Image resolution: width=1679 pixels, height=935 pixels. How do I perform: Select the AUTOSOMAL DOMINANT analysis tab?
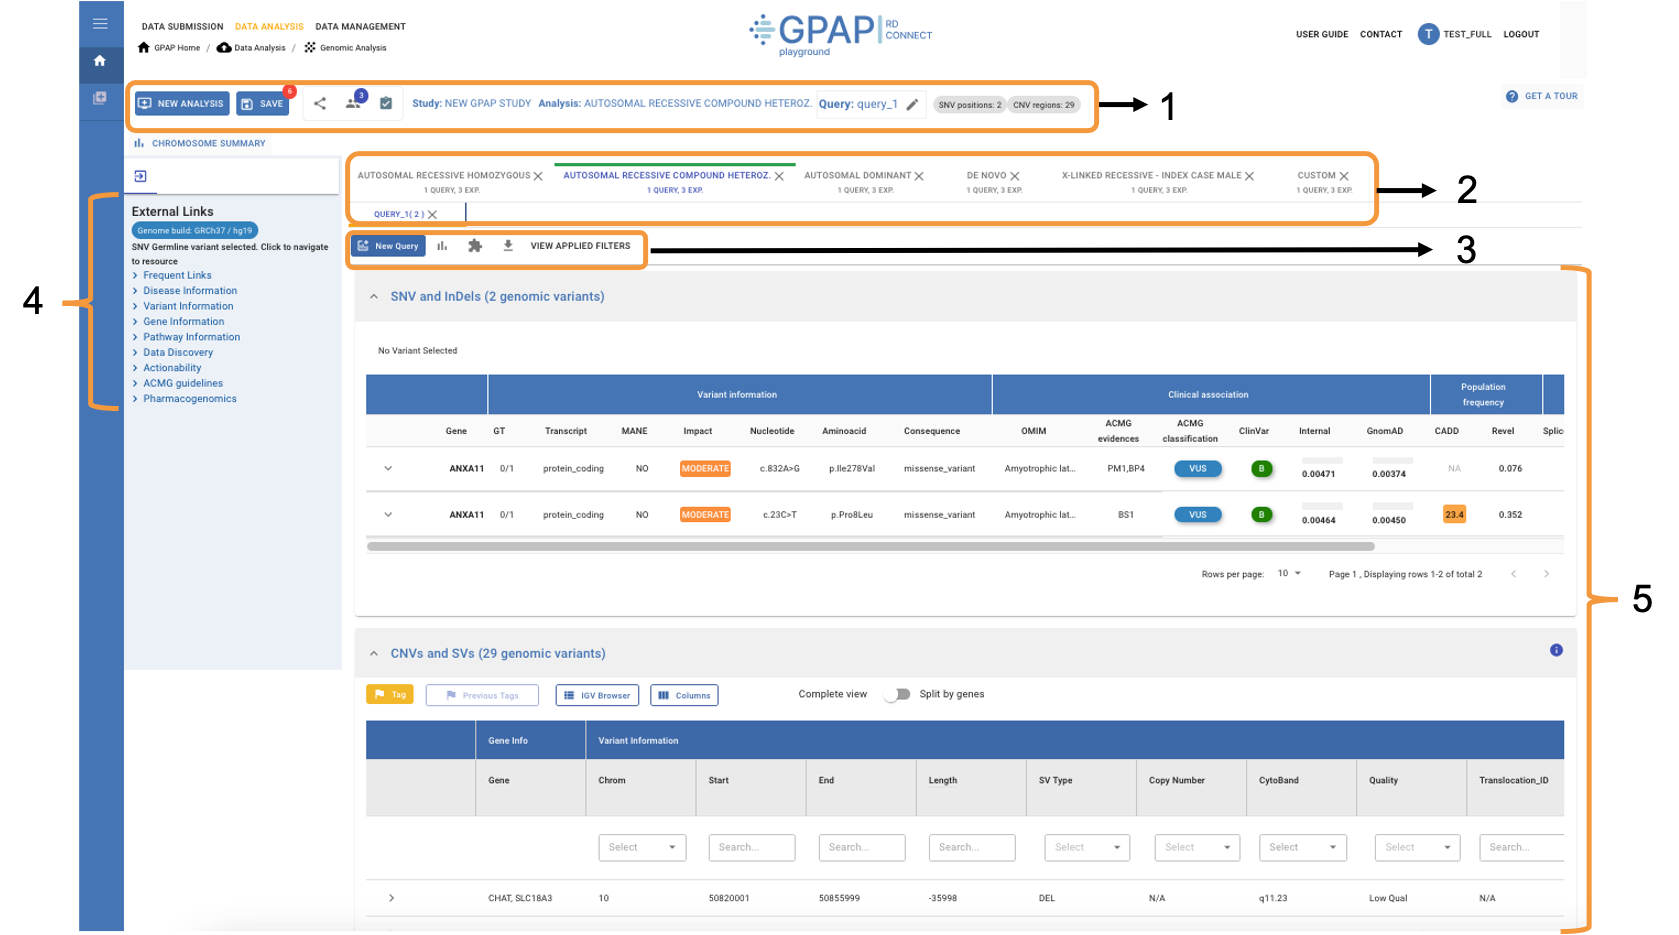click(858, 175)
